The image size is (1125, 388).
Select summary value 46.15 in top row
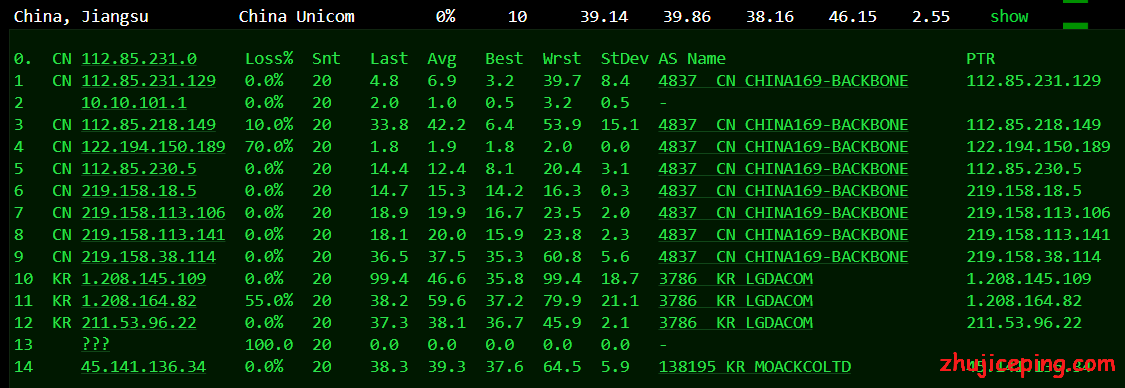point(852,16)
